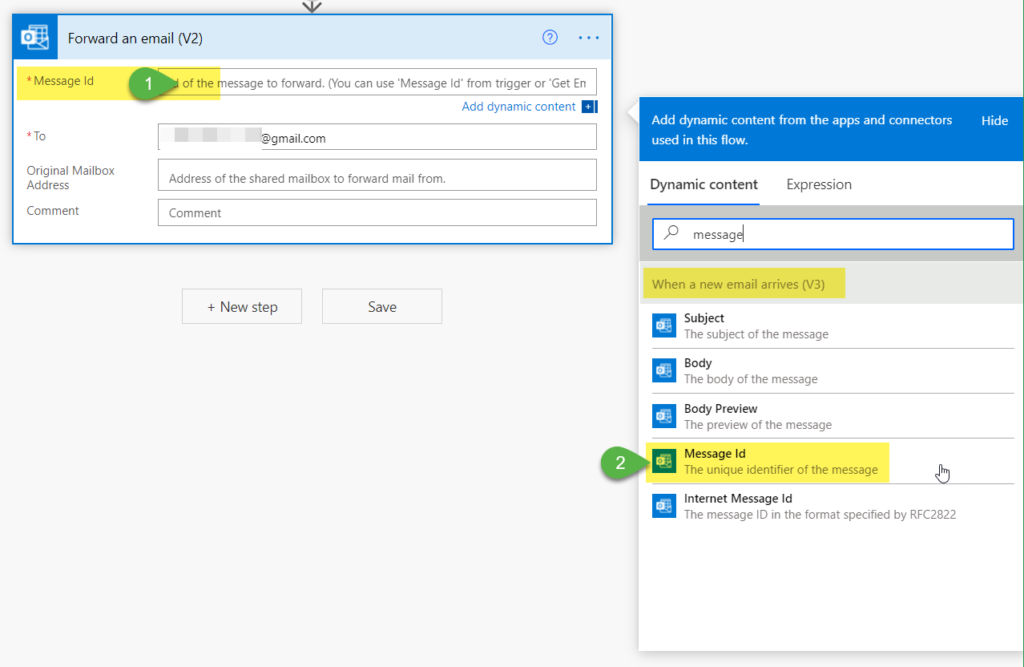The height and width of the screenshot is (667, 1024).
Task: Click the Save button
Action: [x=382, y=306]
